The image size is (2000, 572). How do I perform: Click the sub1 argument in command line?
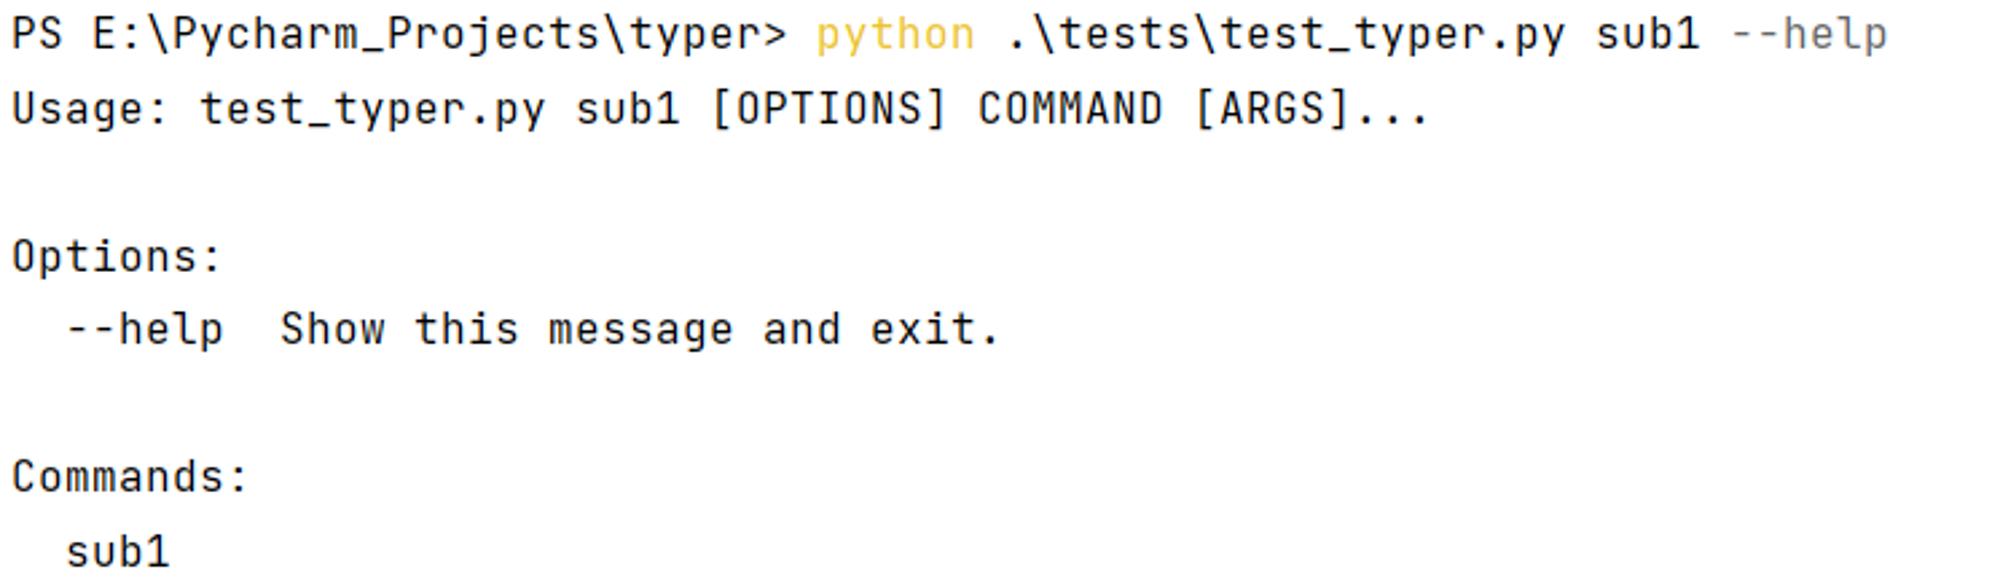[x=1647, y=35]
